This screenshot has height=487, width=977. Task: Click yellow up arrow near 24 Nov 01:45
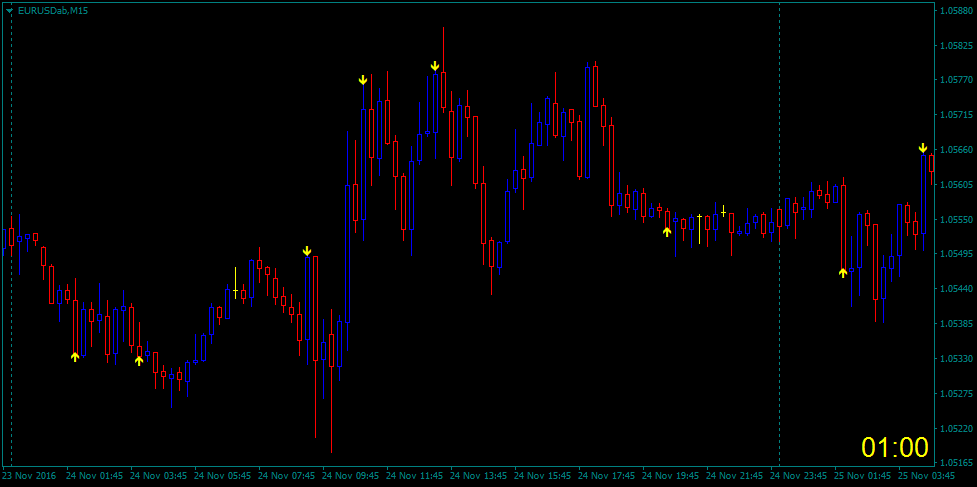point(75,357)
